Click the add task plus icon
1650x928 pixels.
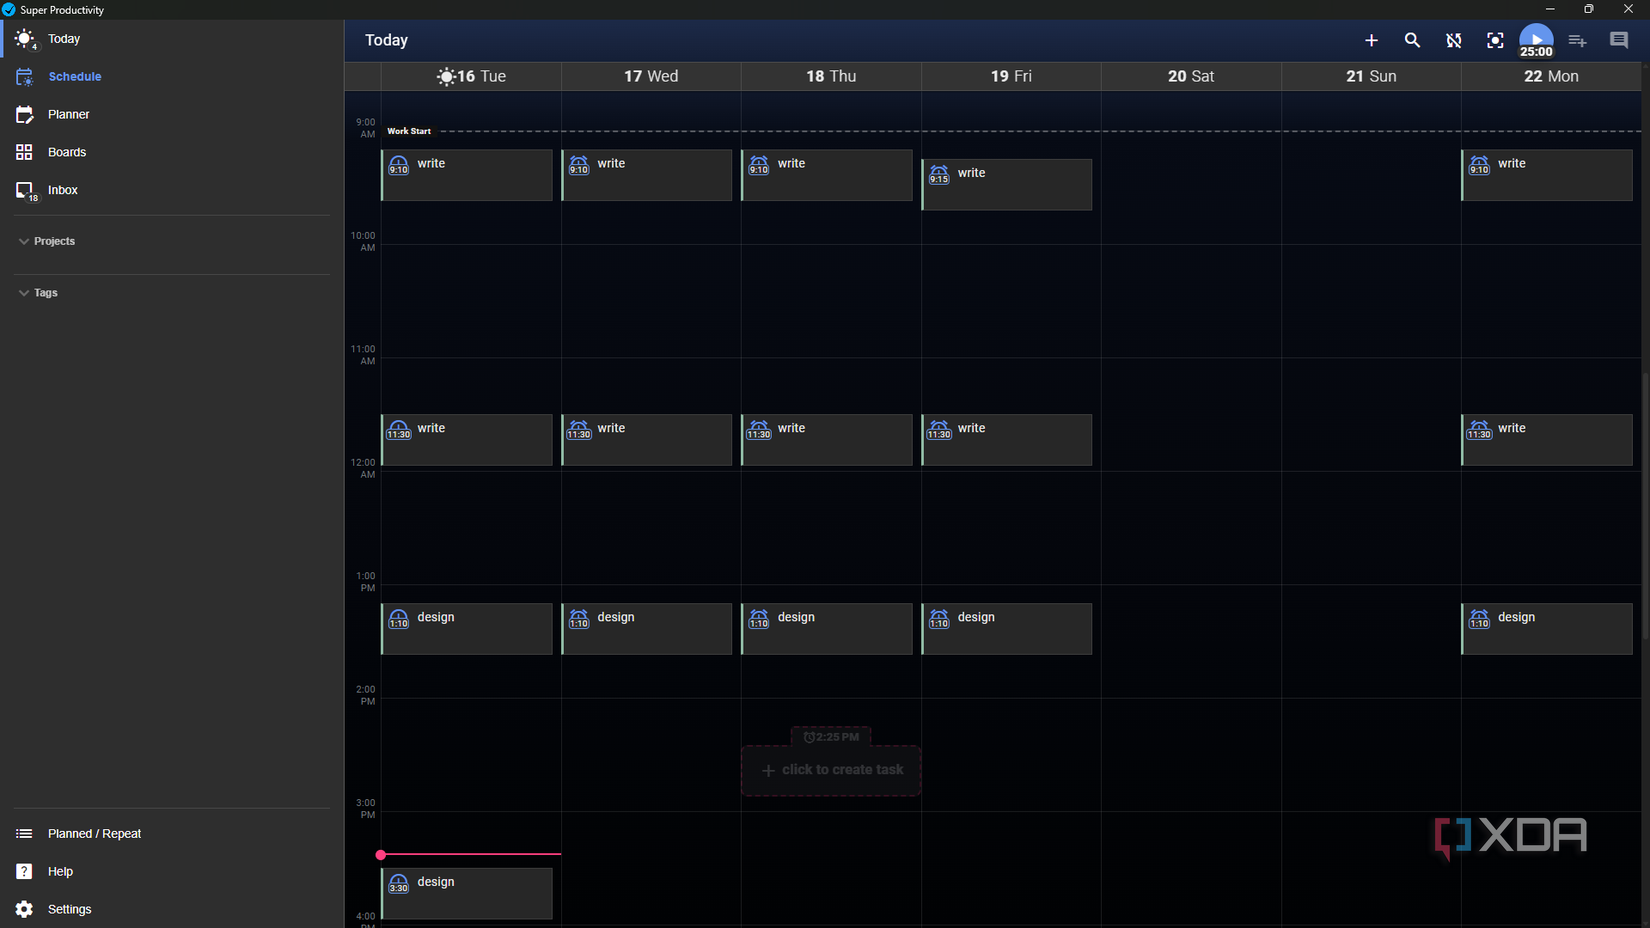(x=1371, y=40)
